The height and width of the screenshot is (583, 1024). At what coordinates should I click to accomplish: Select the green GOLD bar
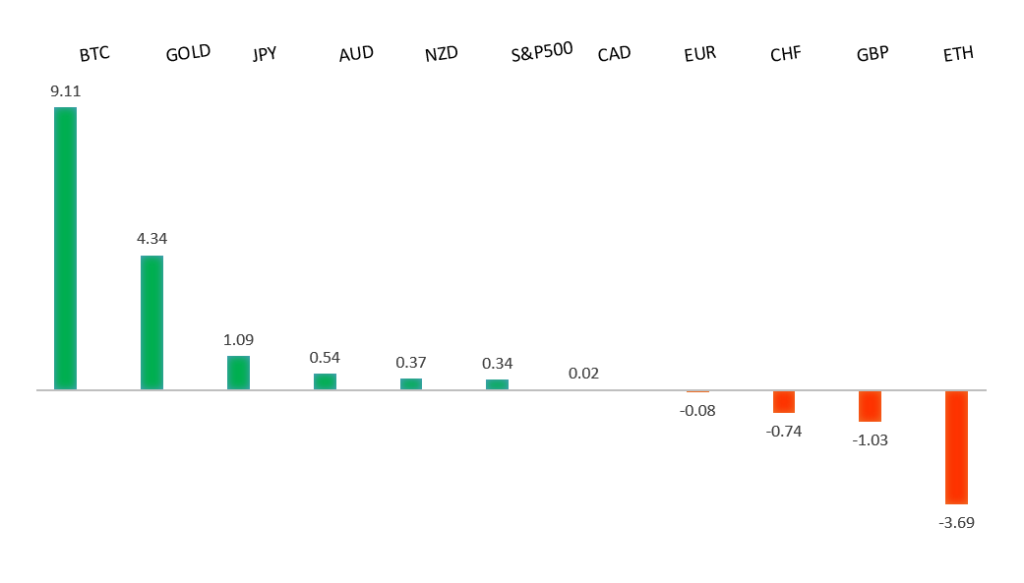[x=151, y=322]
